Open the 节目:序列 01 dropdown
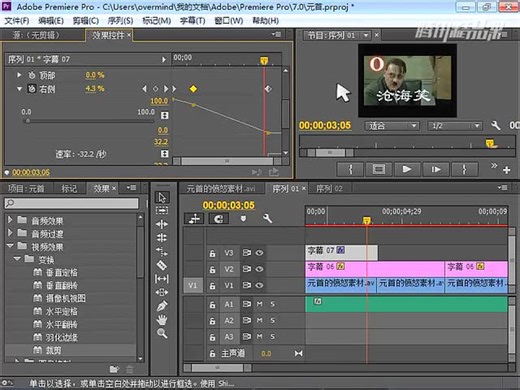This screenshot has width=520, height=390. pos(366,35)
